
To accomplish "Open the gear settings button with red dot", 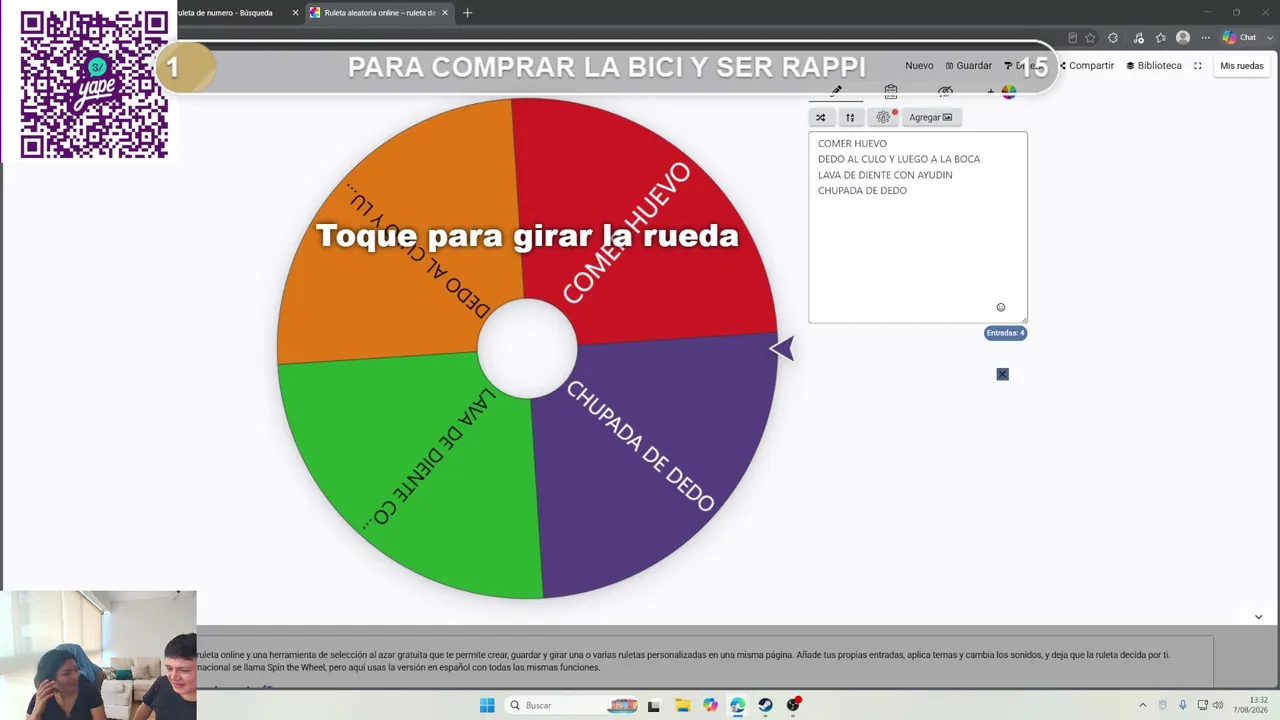I will click(883, 117).
